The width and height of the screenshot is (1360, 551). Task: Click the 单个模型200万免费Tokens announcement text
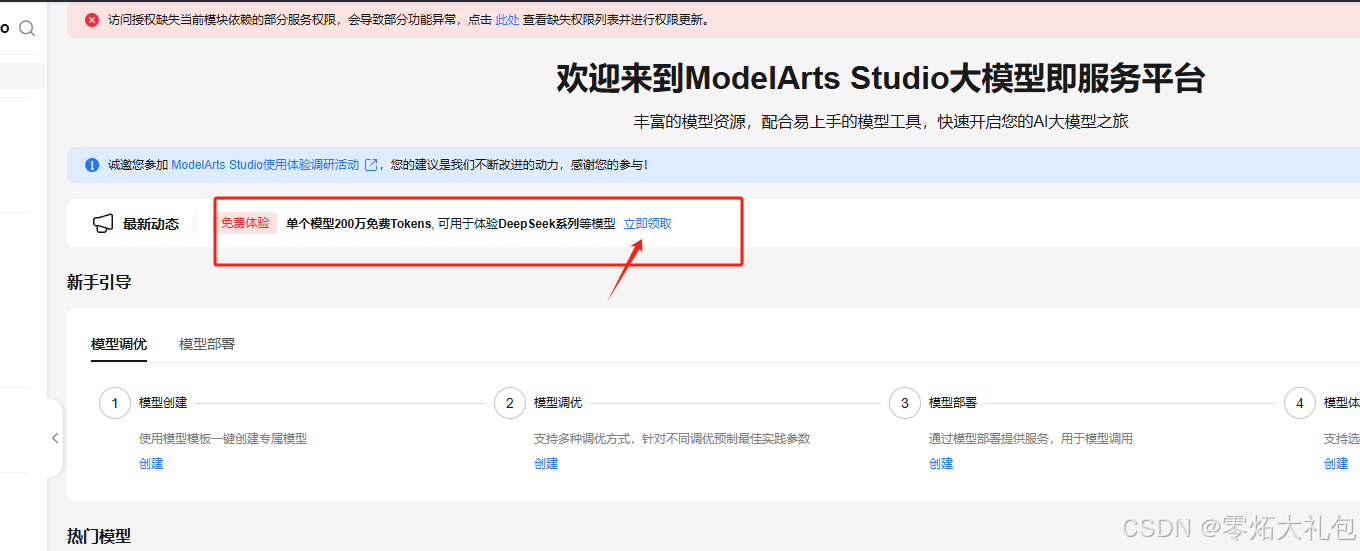click(451, 224)
